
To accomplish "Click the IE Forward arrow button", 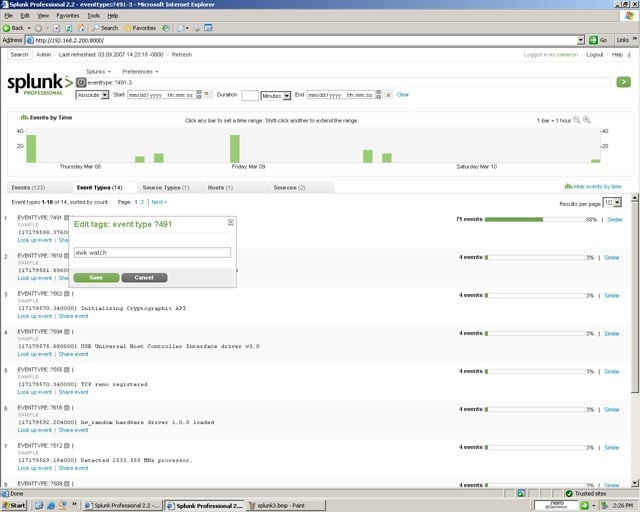I will coord(38,28).
